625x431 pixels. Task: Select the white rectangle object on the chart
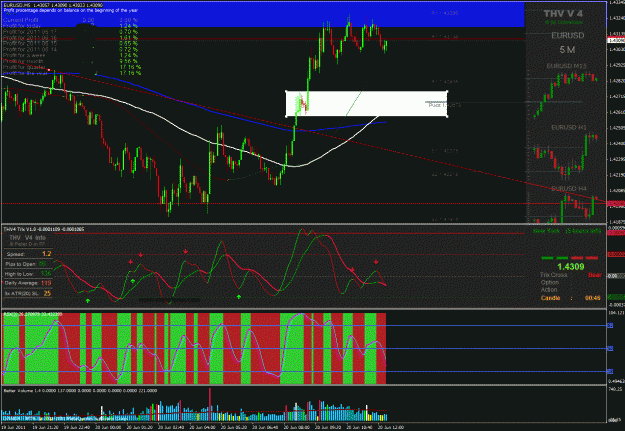(367, 104)
